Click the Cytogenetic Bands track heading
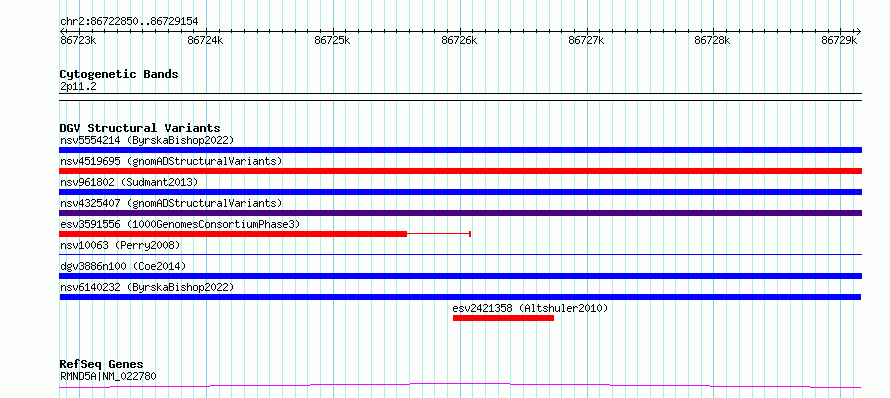This screenshot has height=398, width=890. click(x=119, y=74)
